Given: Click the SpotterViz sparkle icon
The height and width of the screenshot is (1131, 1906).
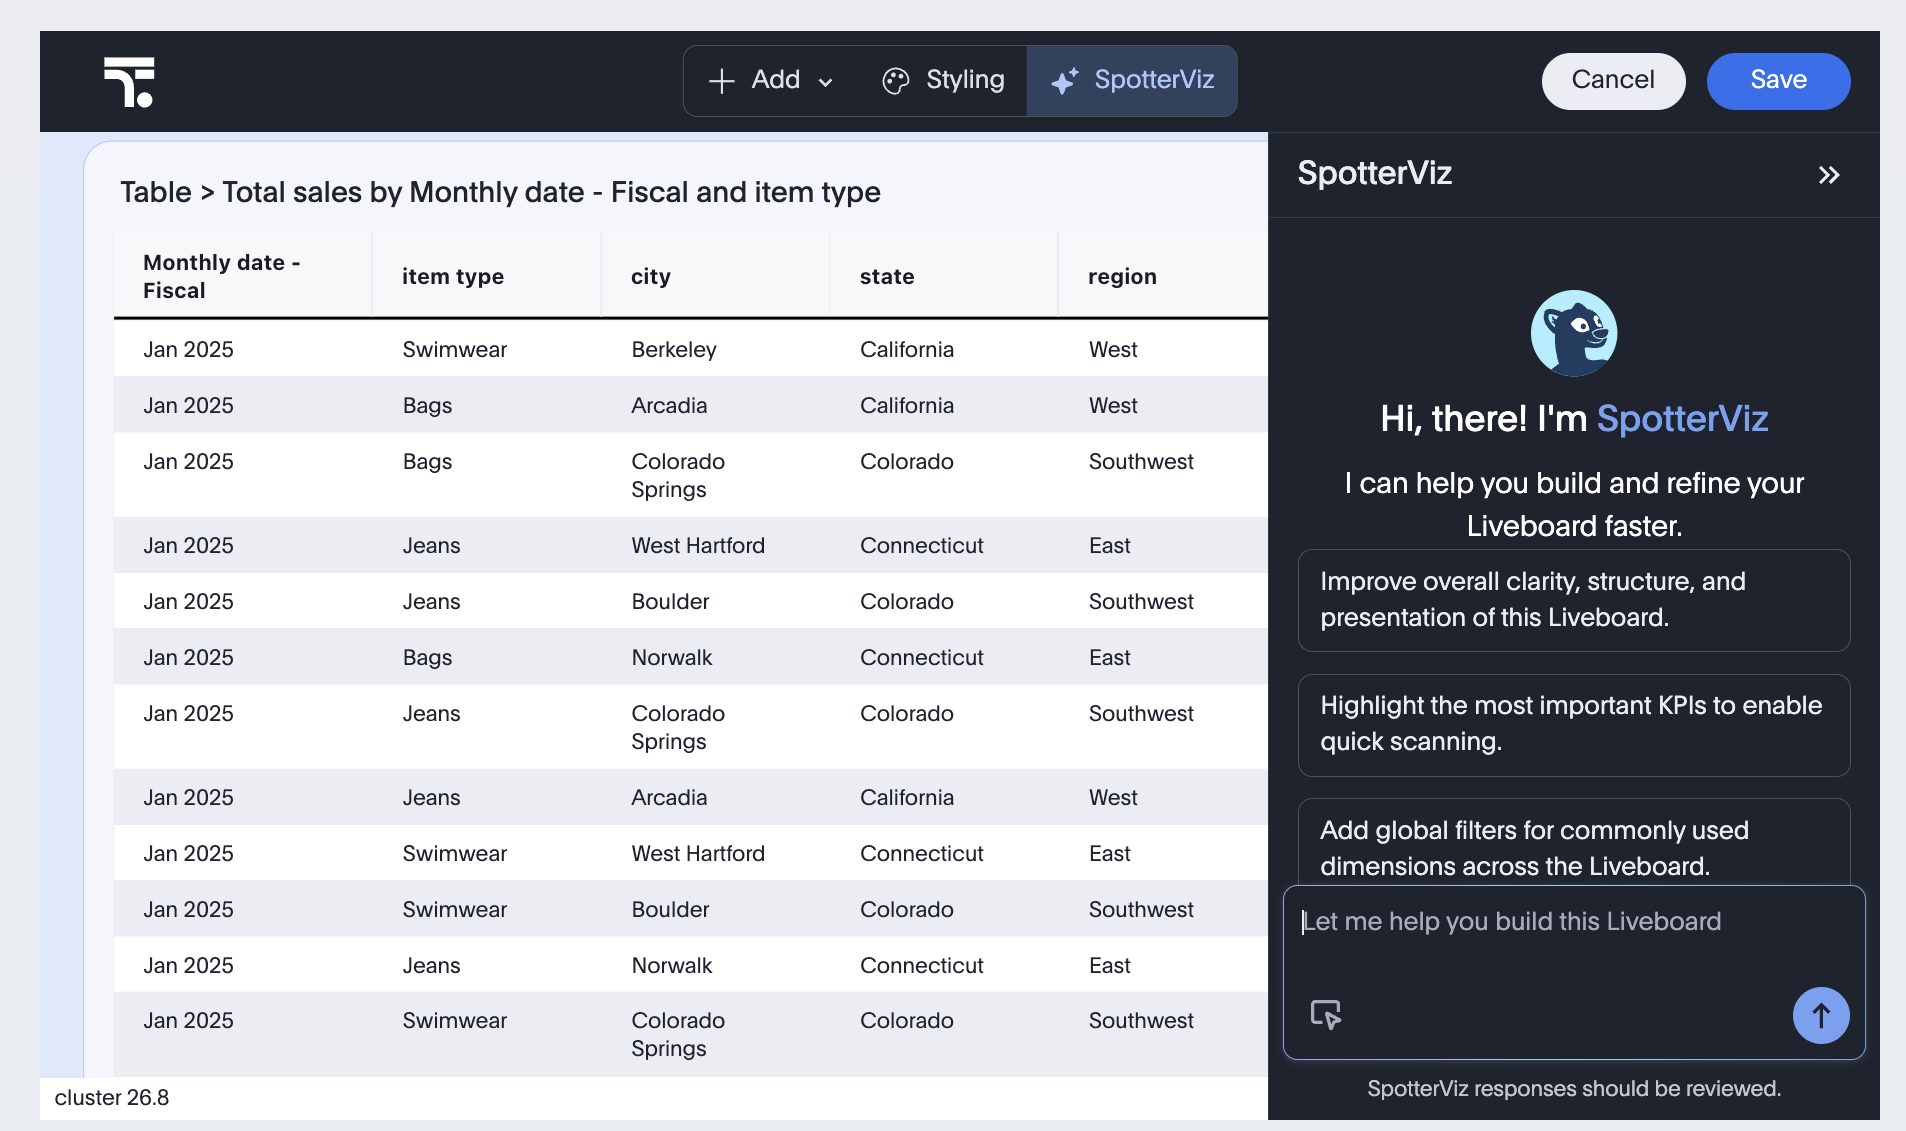Looking at the screenshot, I should (x=1065, y=81).
